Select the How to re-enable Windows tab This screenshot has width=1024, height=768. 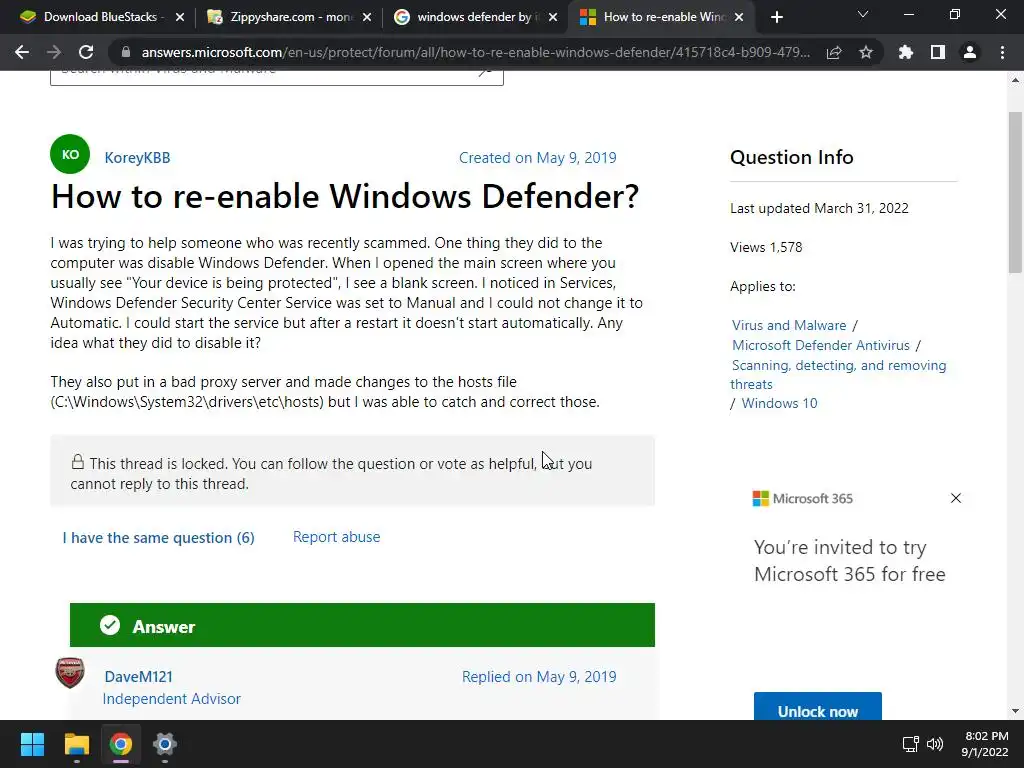pyautogui.click(x=662, y=17)
